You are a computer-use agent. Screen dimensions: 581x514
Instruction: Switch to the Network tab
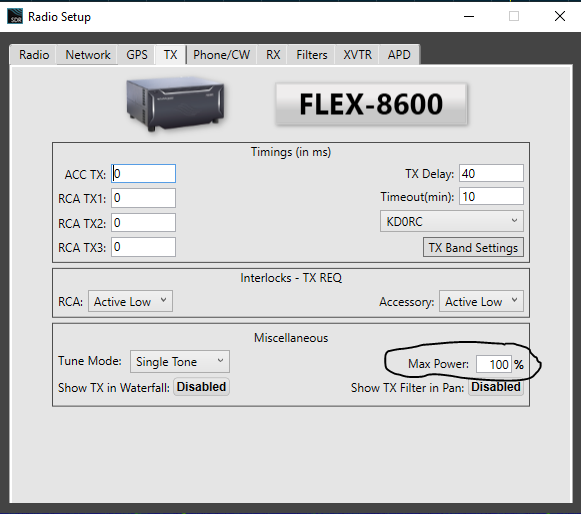pos(87,55)
